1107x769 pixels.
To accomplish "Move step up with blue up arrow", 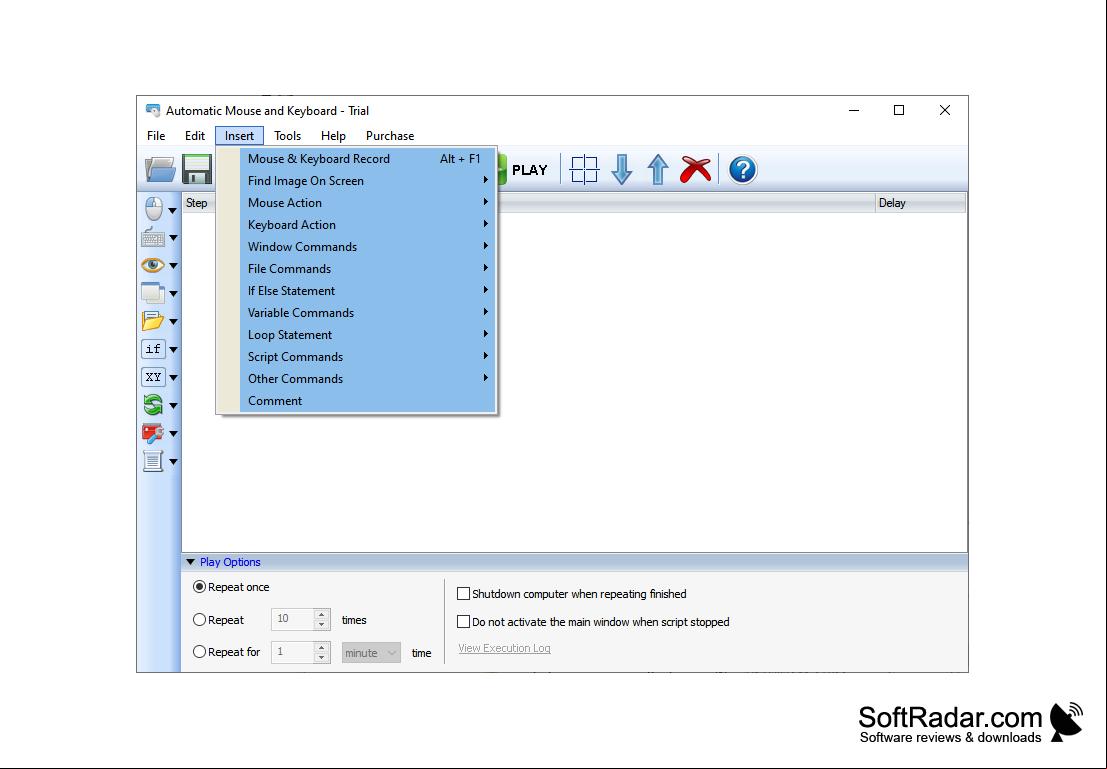I will pos(658,169).
